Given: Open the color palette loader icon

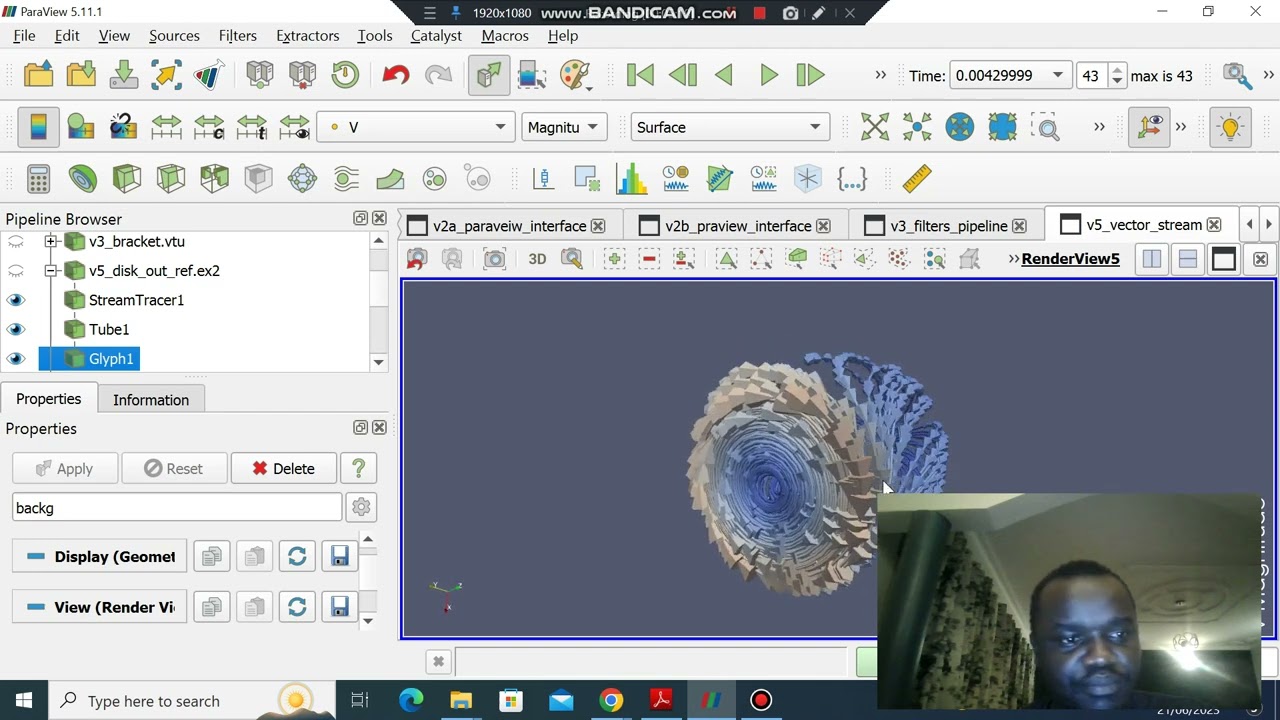Looking at the screenshot, I should [x=575, y=75].
